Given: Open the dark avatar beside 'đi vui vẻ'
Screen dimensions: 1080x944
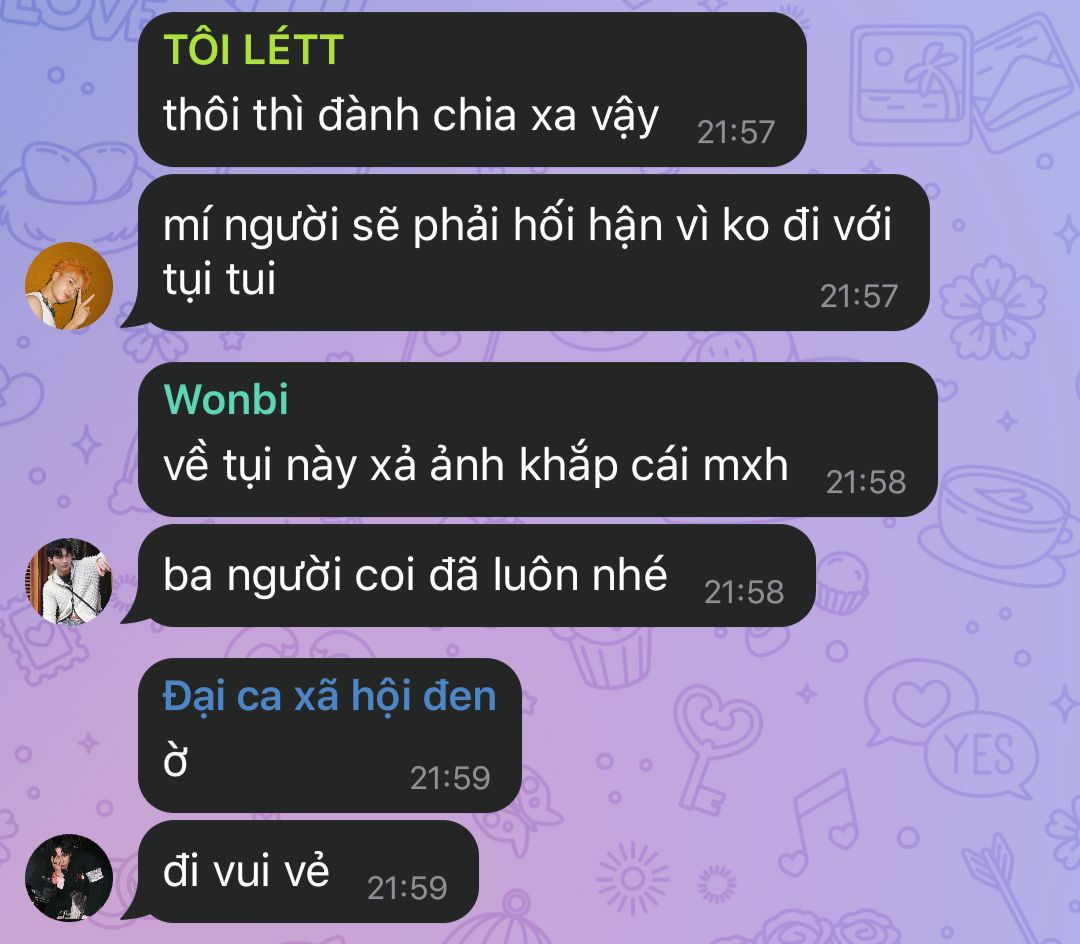Looking at the screenshot, I should click(69, 878).
